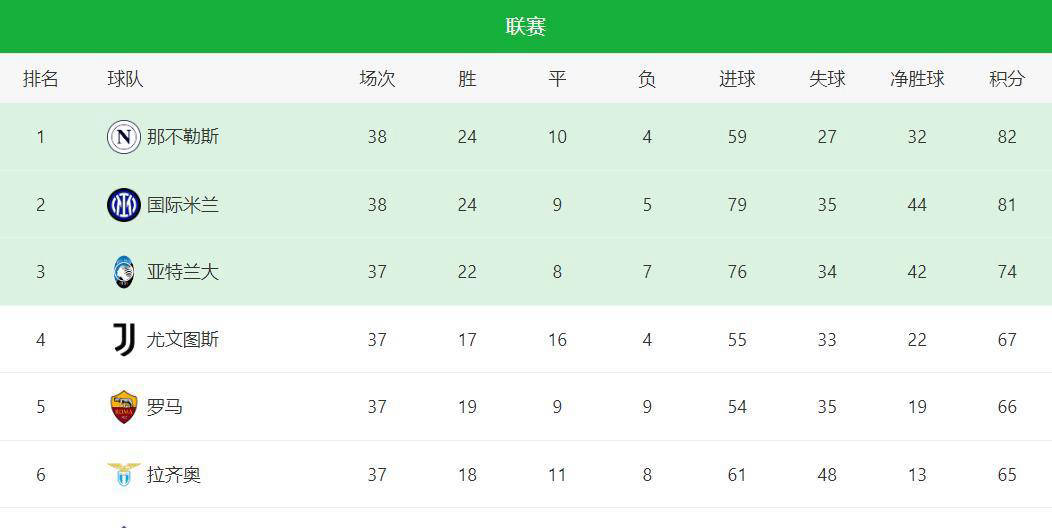This screenshot has width=1052, height=528.
Task: Sort by the 积分 column header
Action: (x=1007, y=78)
